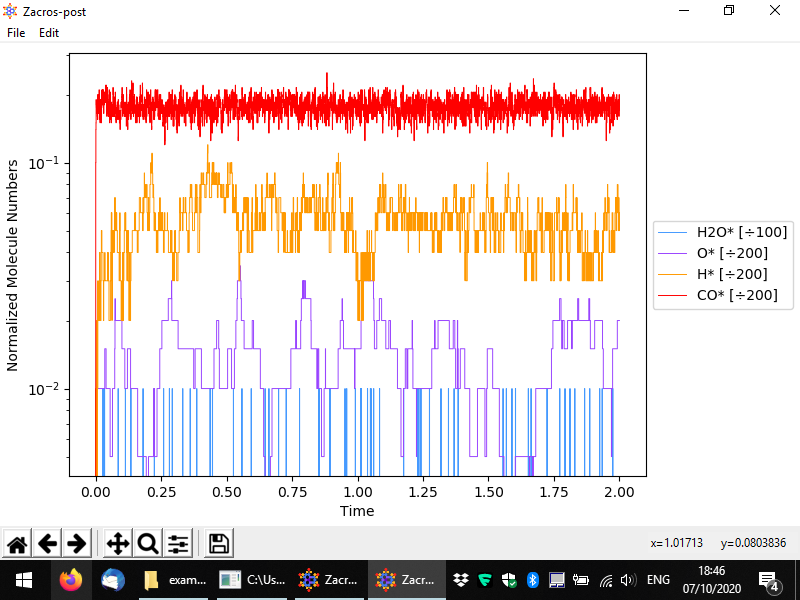Save the figure with floppy icon
Screen dimensions: 800x600
coord(219,544)
